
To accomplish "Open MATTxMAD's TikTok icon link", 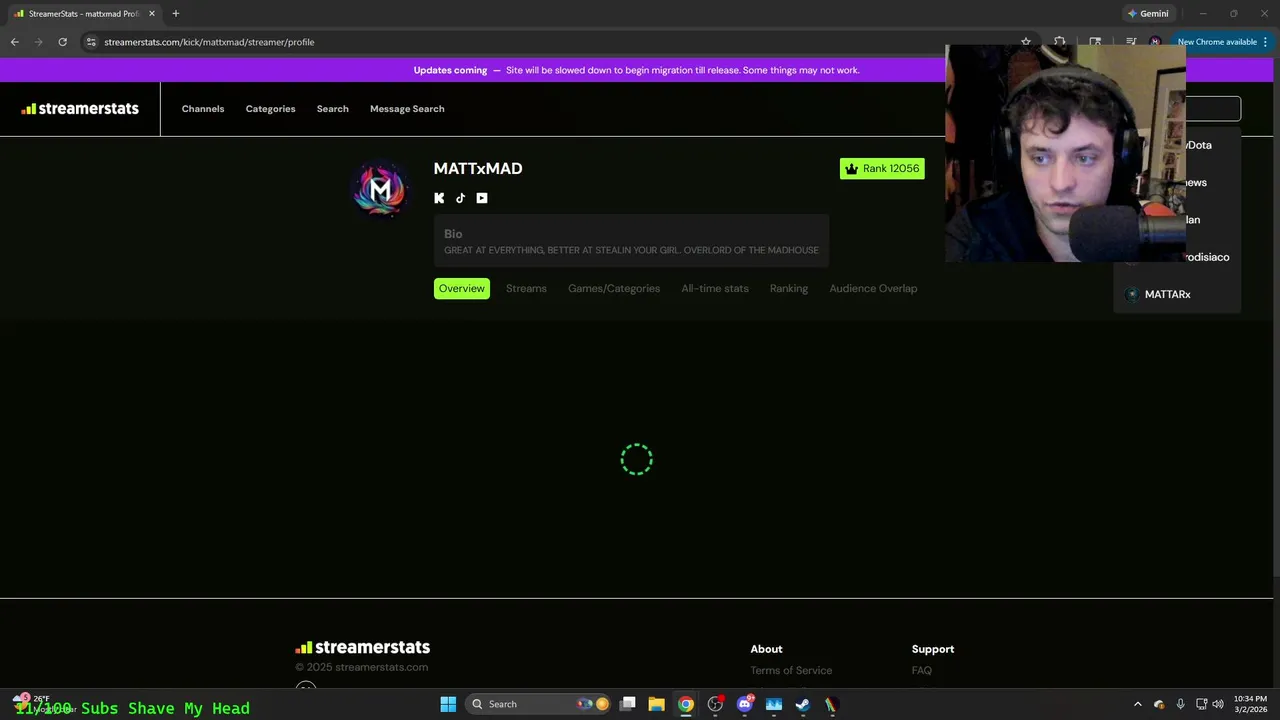I will (460, 198).
